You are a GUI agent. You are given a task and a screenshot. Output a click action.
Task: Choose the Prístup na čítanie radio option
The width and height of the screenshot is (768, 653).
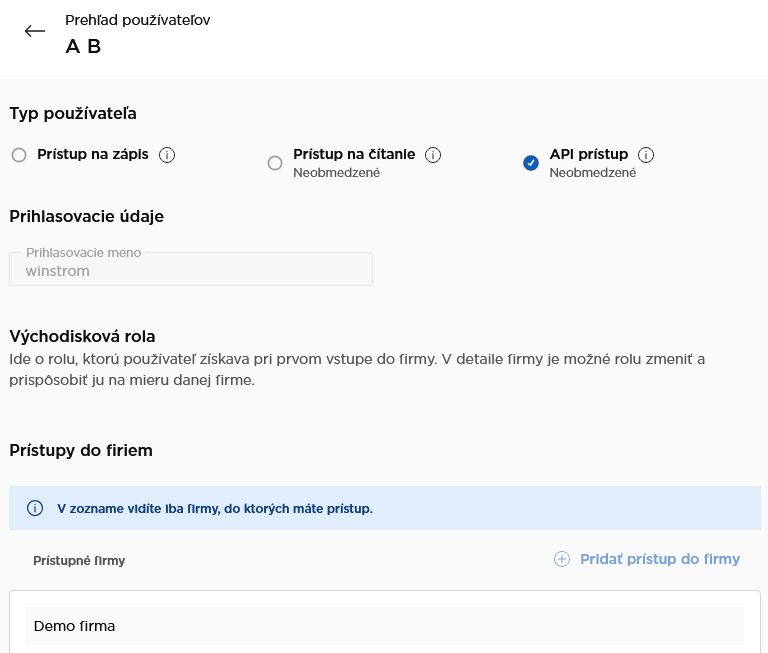(275, 163)
